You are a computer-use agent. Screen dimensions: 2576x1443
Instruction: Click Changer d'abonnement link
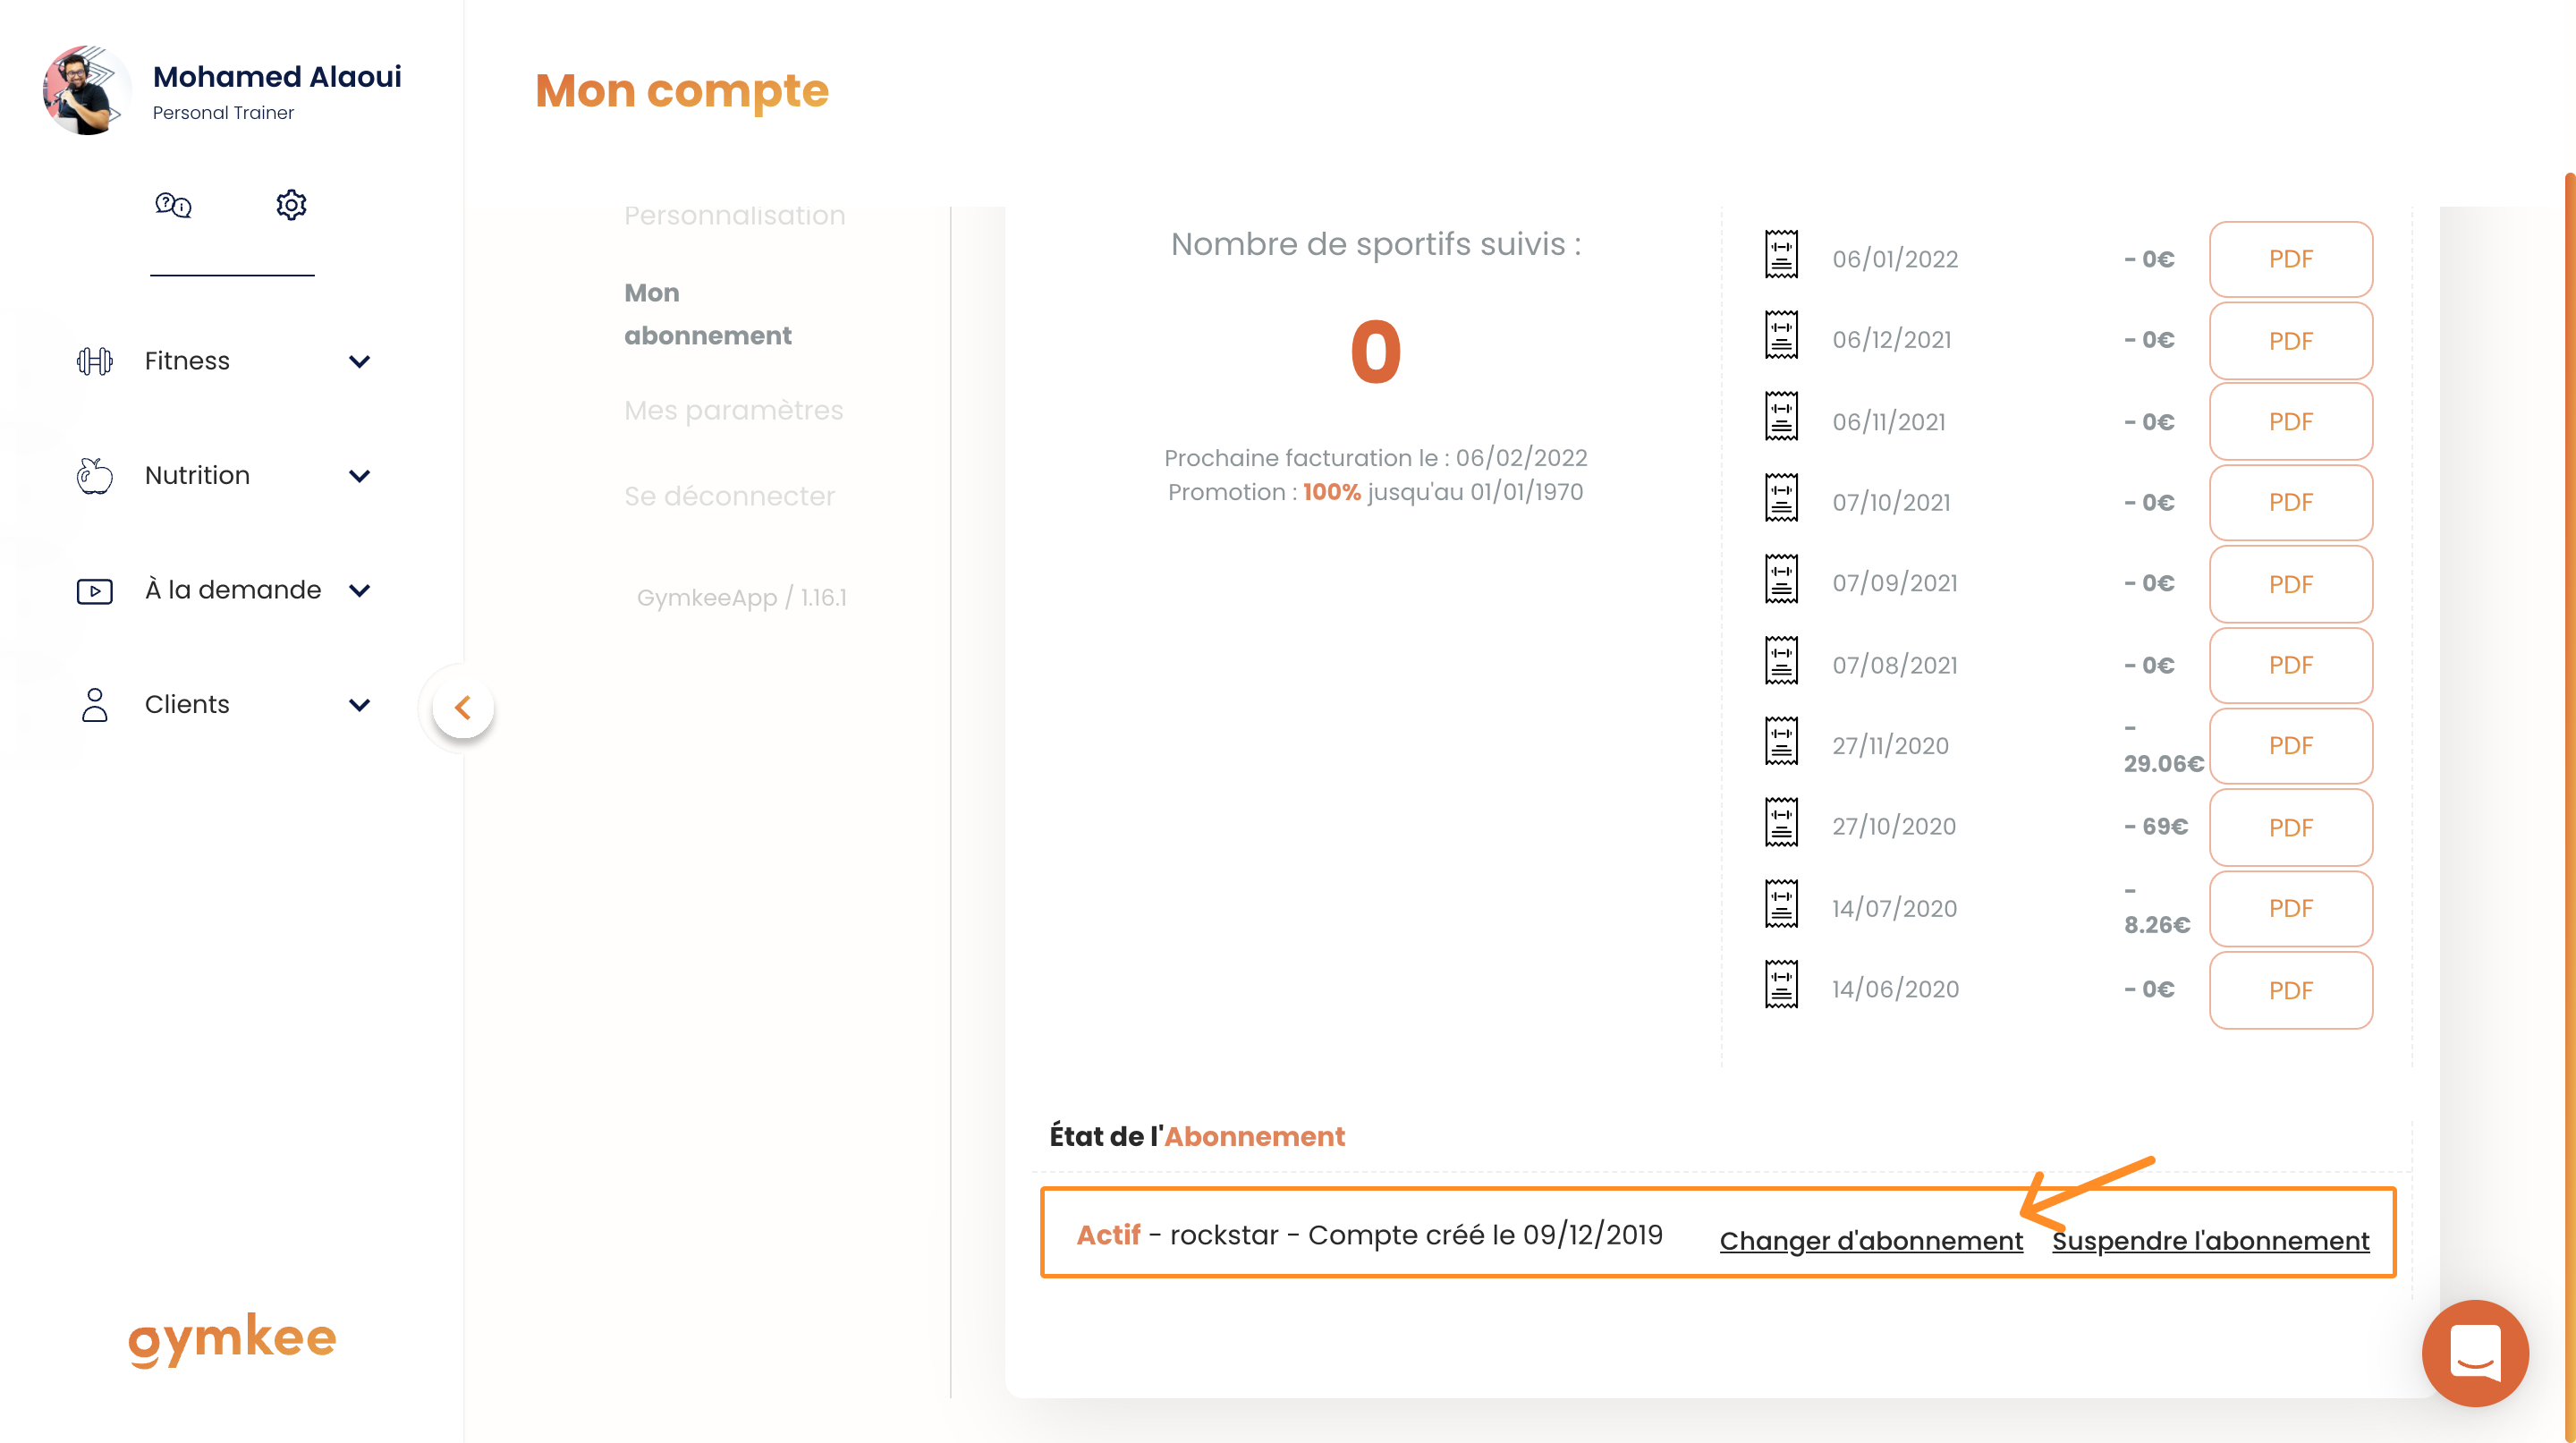click(x=1871, y=1240)
